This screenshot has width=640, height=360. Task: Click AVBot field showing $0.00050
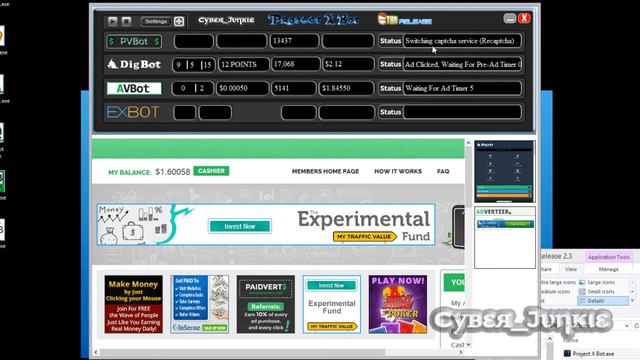click(x=242, y=88)
